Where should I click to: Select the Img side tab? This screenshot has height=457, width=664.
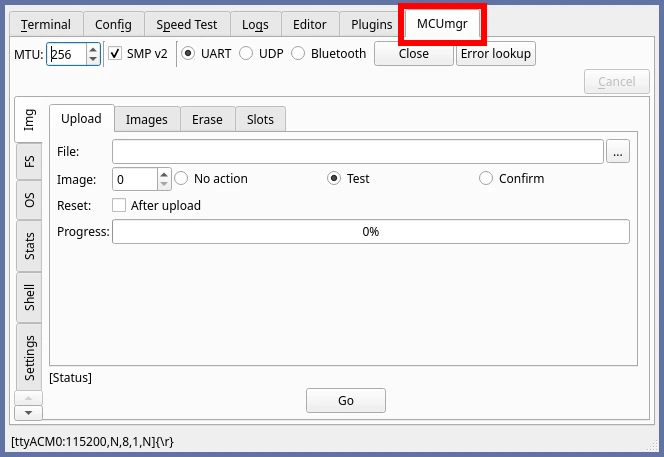(29, 120)
